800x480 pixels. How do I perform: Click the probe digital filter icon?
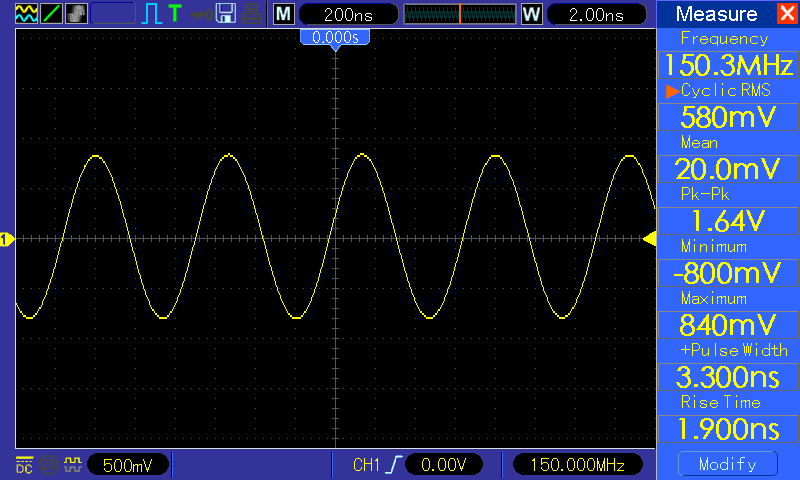73,464
